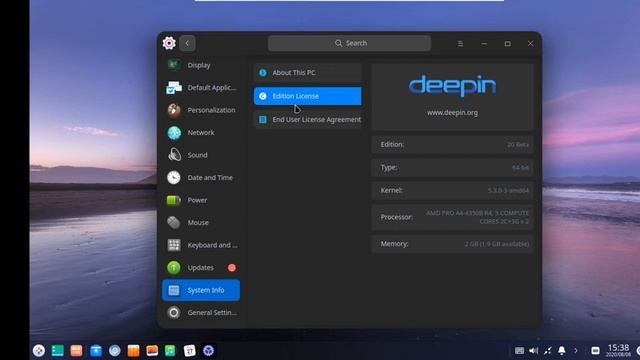Minimize the Control Center window
Image resolution: width=640 pixels, height=360 pixels.
coord(484,43)
